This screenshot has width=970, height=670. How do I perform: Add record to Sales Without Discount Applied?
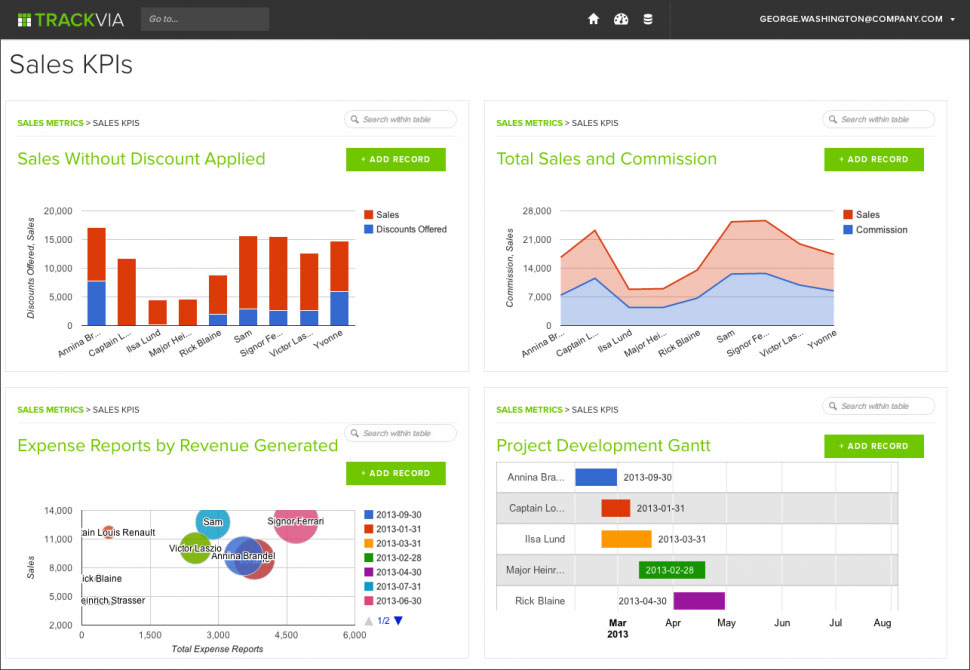click(396, 160)
